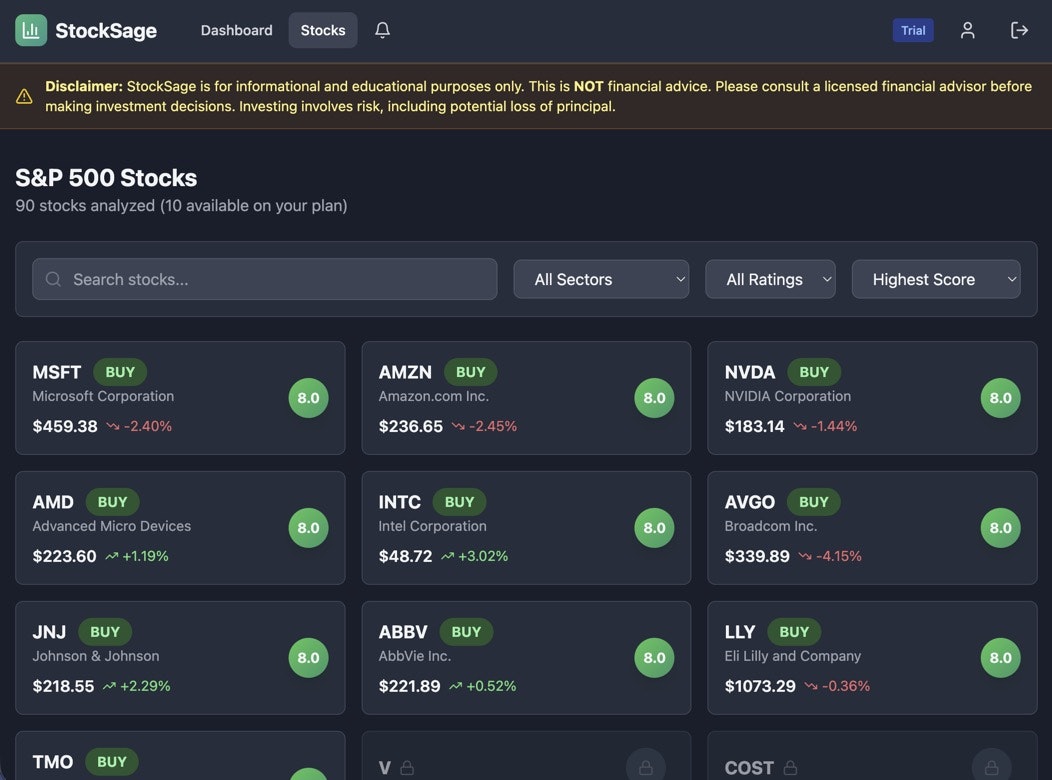Click the Intel Corporation company name
This screenshot has width=1052, height=780.
click(x=433, y=526)
